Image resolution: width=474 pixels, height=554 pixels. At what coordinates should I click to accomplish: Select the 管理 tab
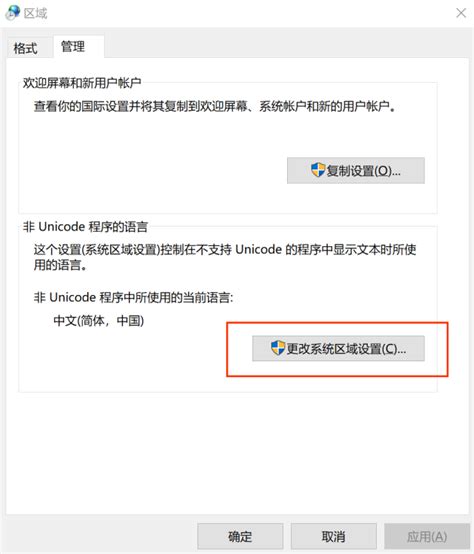coord(73,46)
